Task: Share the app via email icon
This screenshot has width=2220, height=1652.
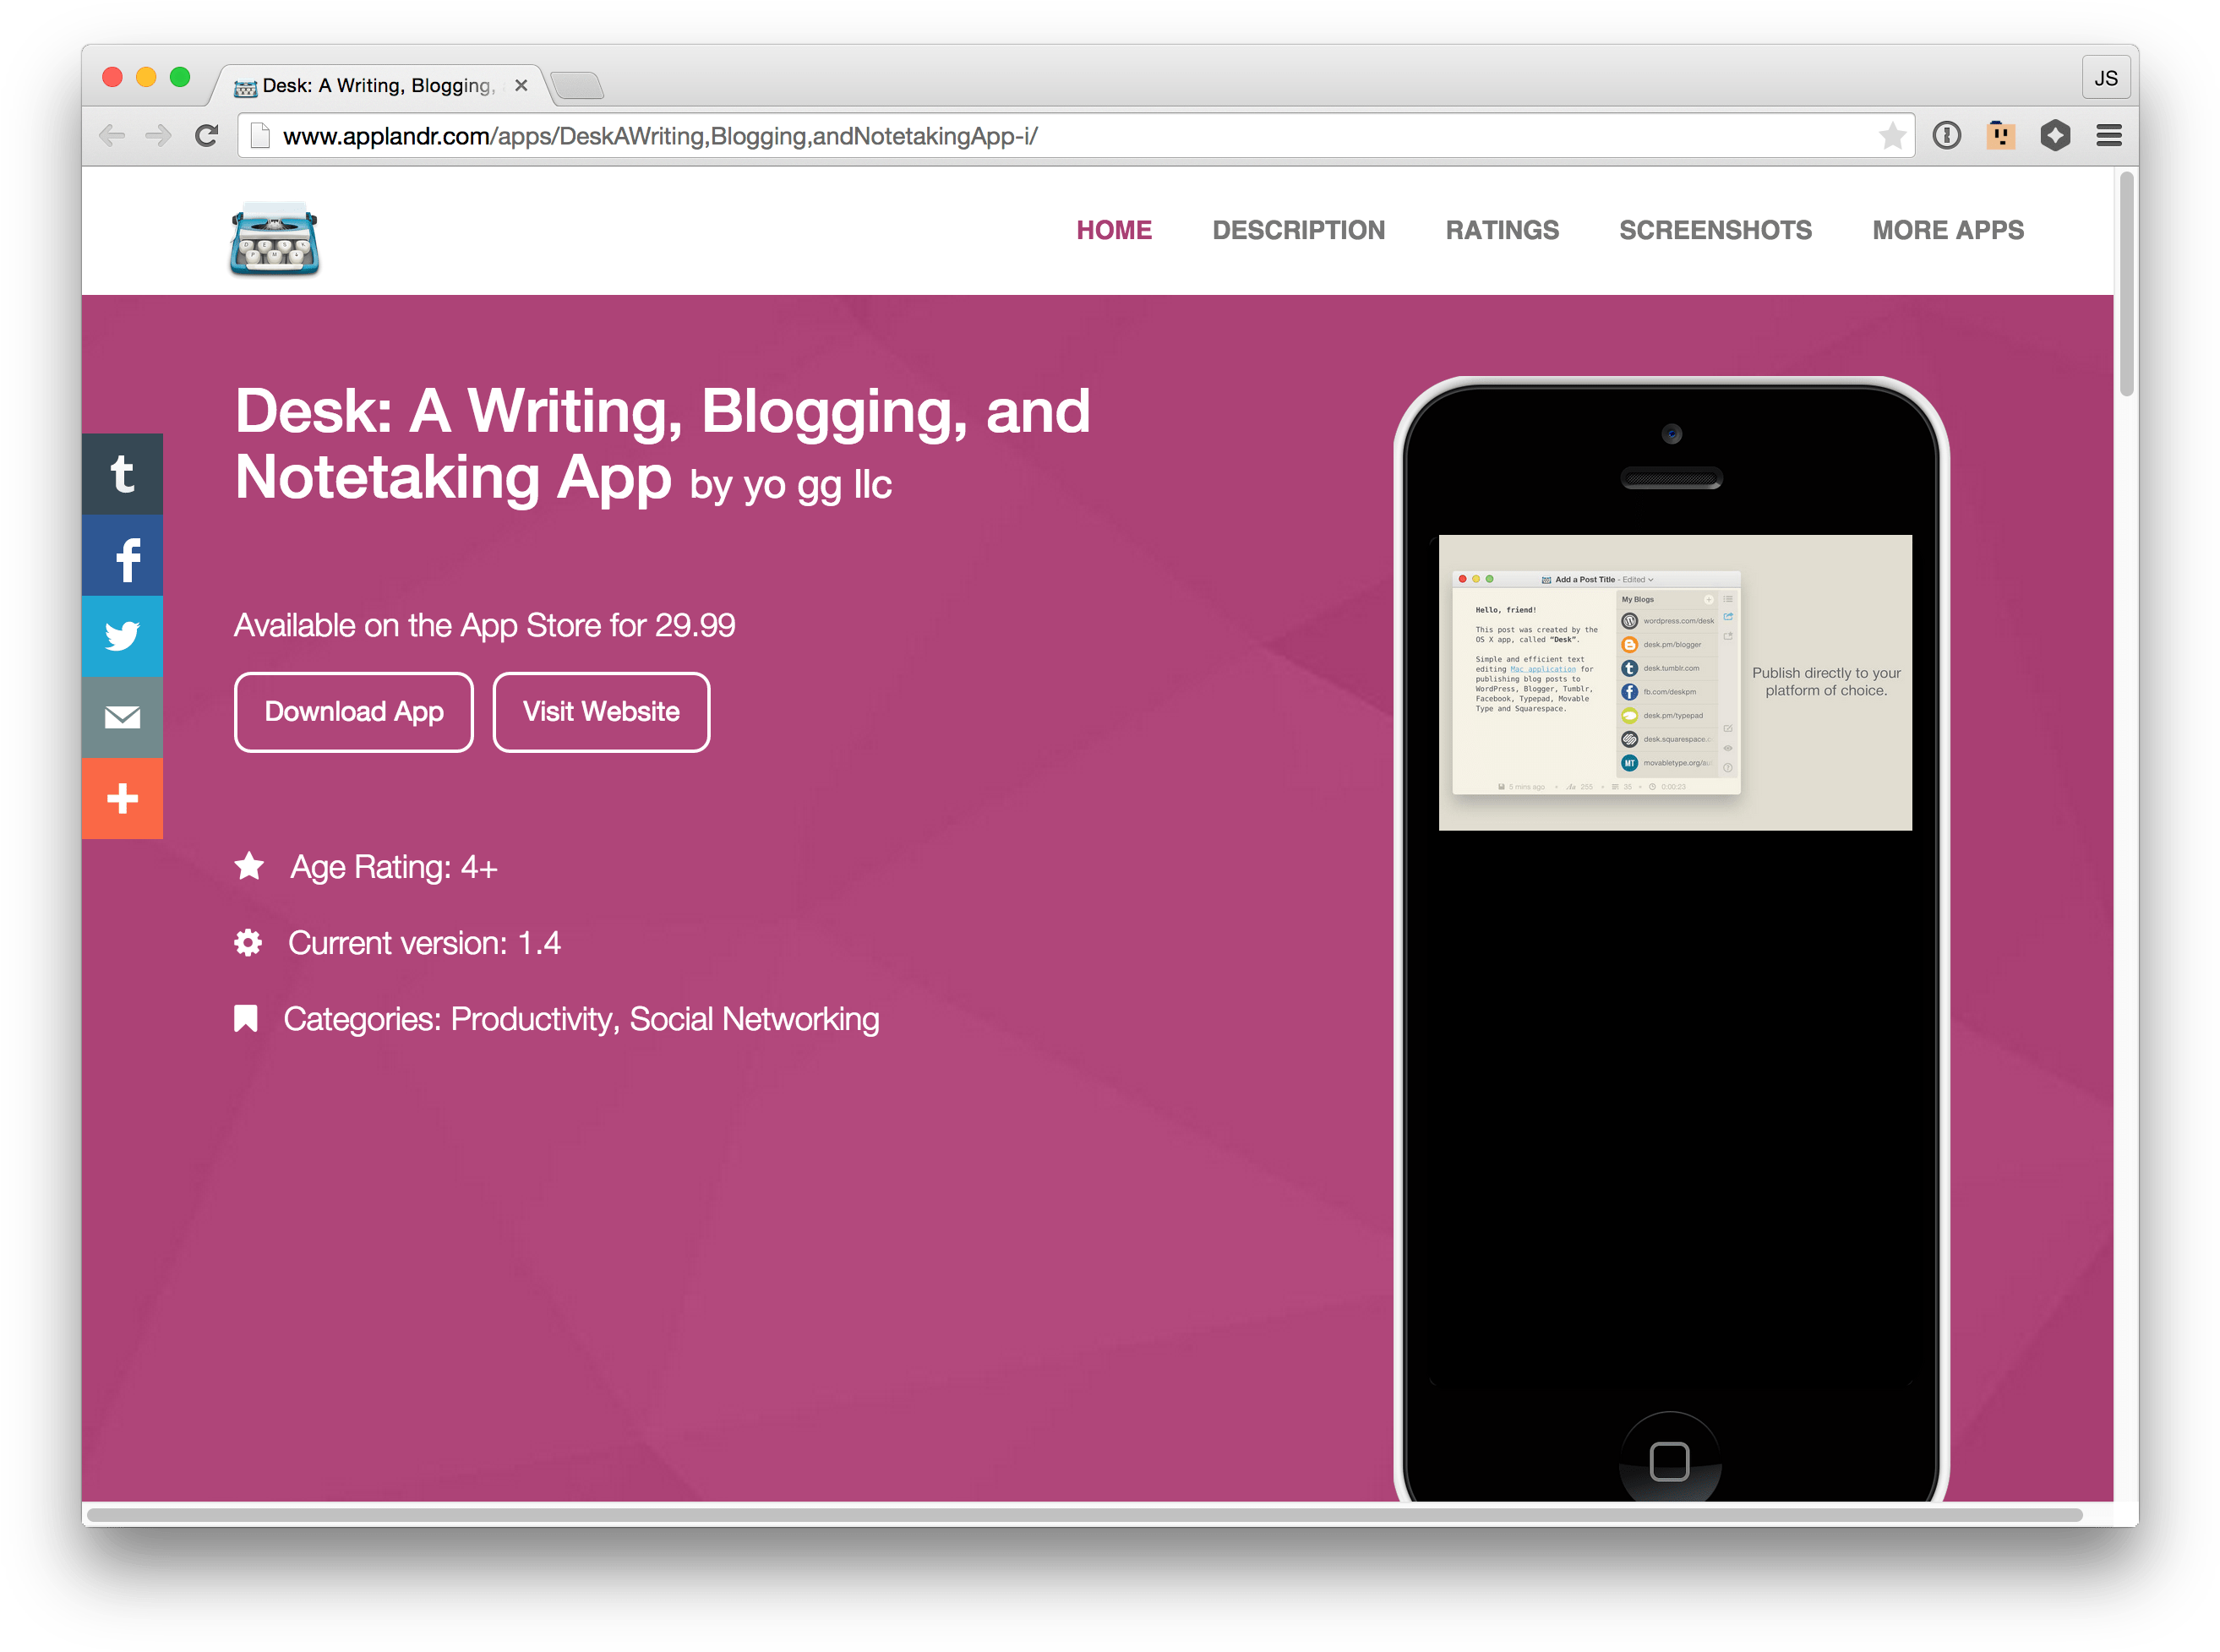Action: coord(122,718)
